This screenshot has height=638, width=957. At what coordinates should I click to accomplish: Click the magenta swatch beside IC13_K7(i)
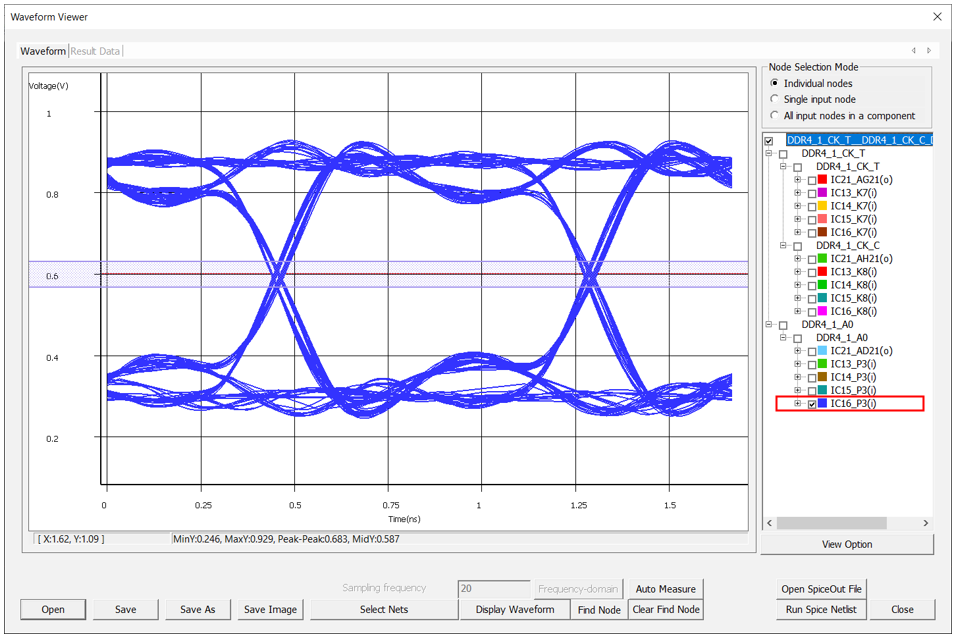[823, 193]
